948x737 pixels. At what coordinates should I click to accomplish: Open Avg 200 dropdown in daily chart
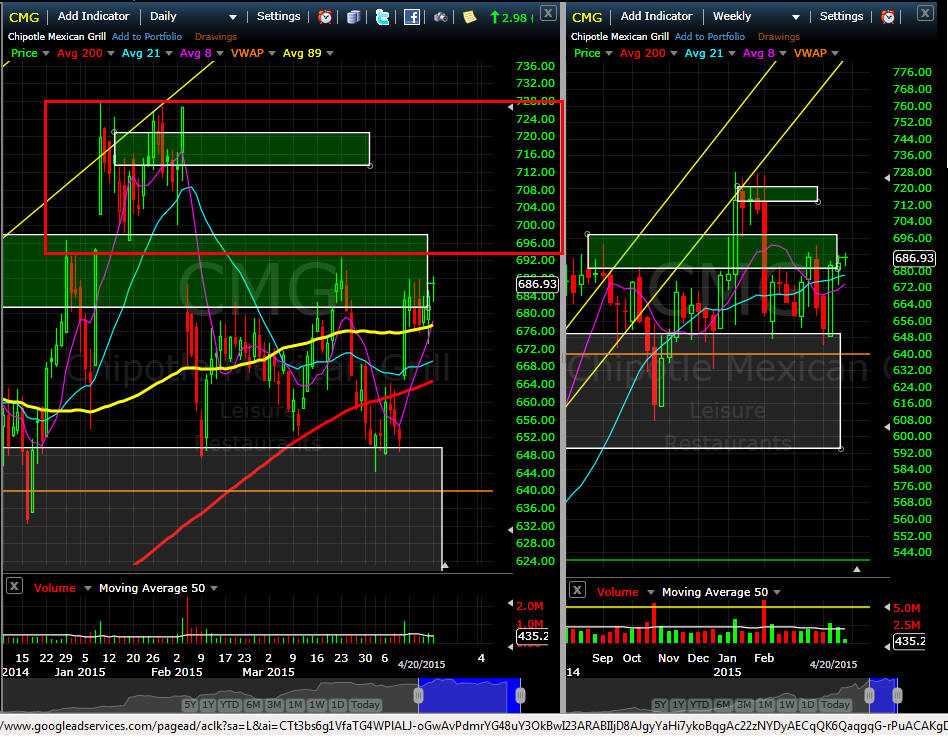(111, 53)
